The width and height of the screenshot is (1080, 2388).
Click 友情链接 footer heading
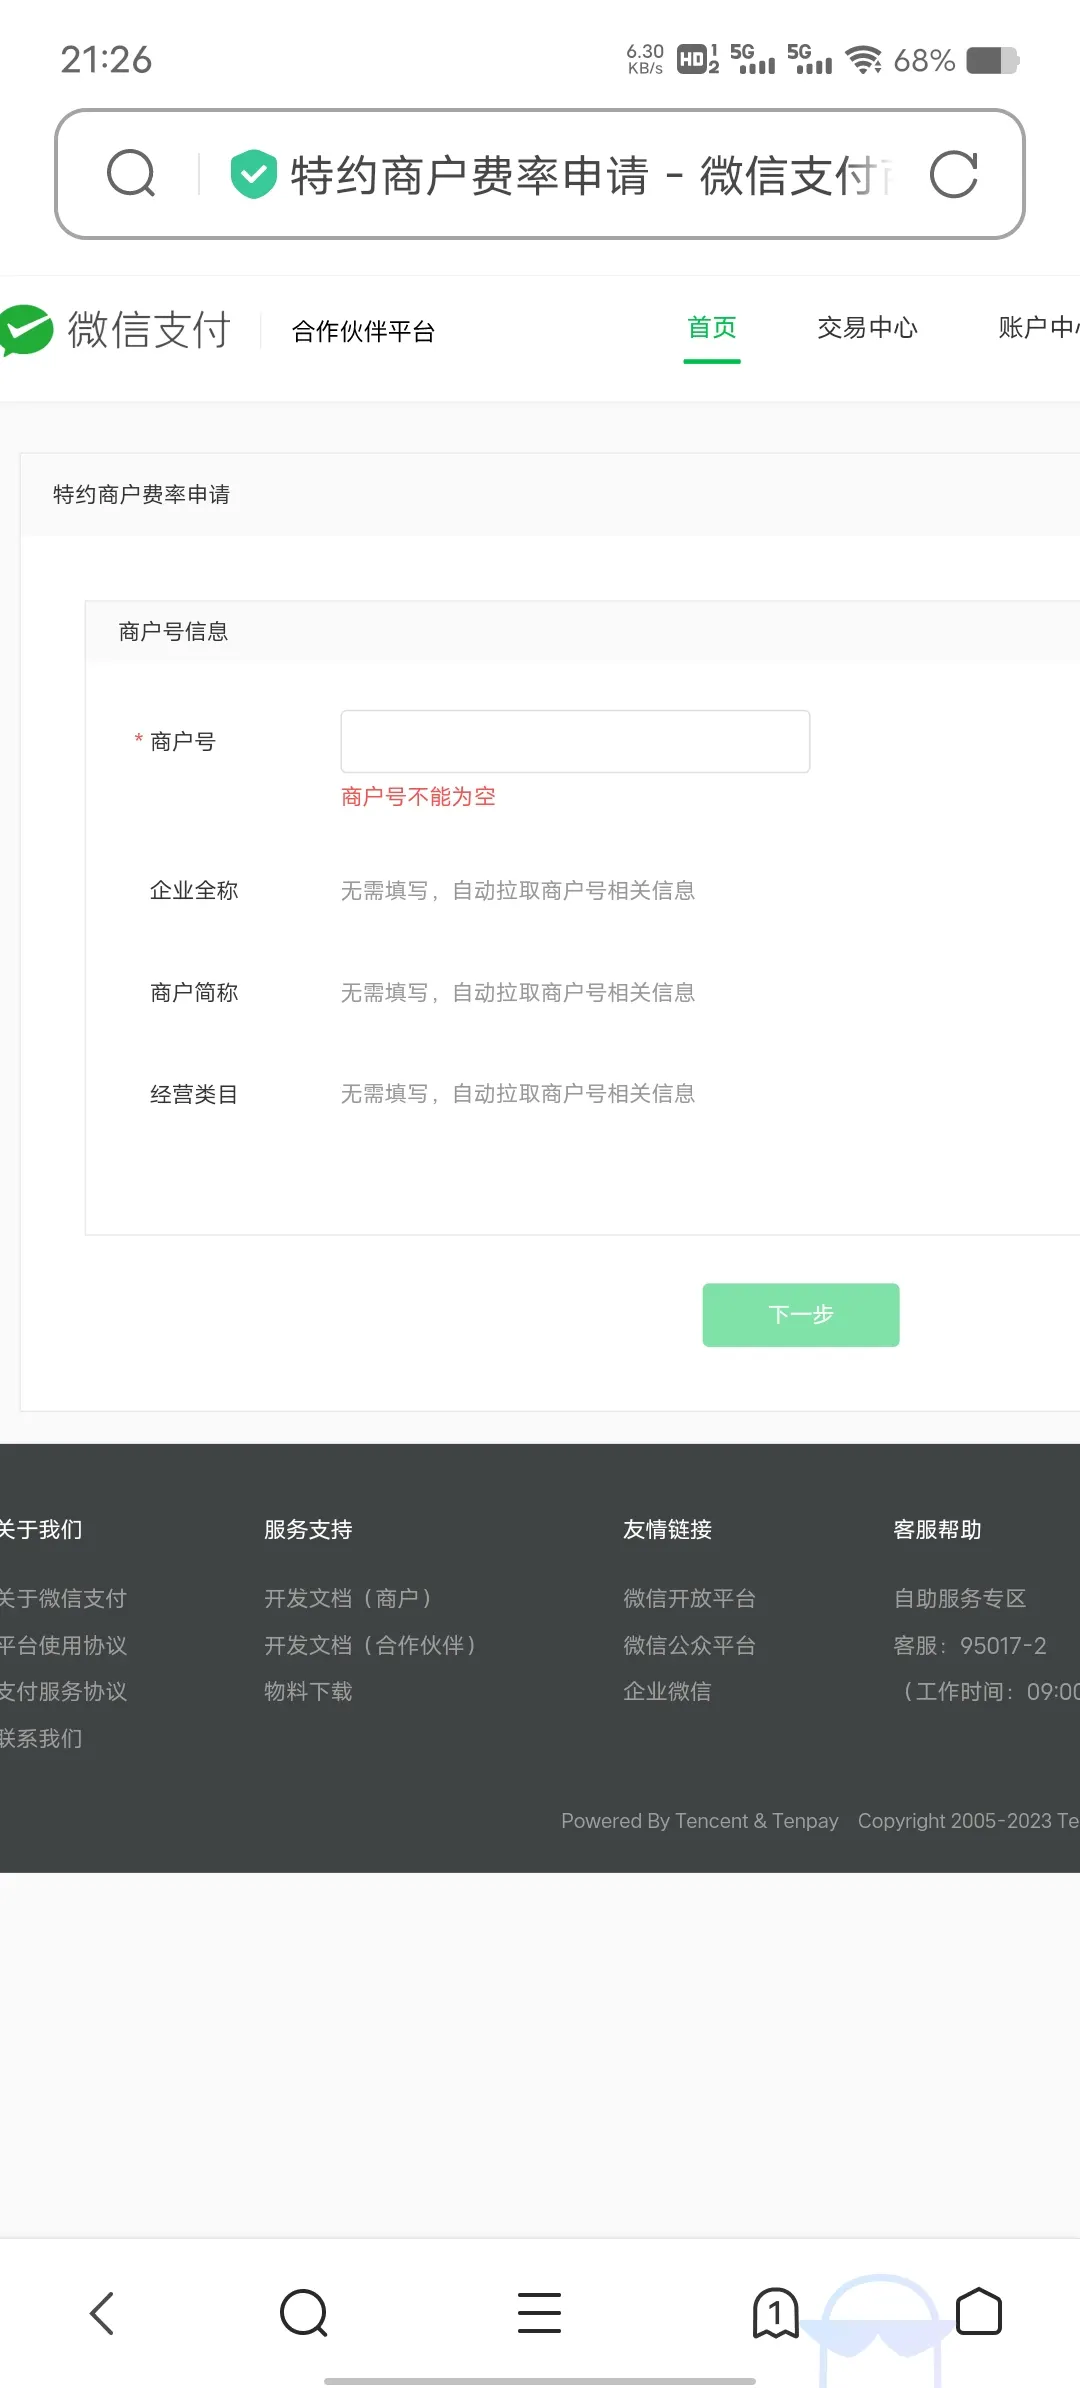(x=667, y=1529)
